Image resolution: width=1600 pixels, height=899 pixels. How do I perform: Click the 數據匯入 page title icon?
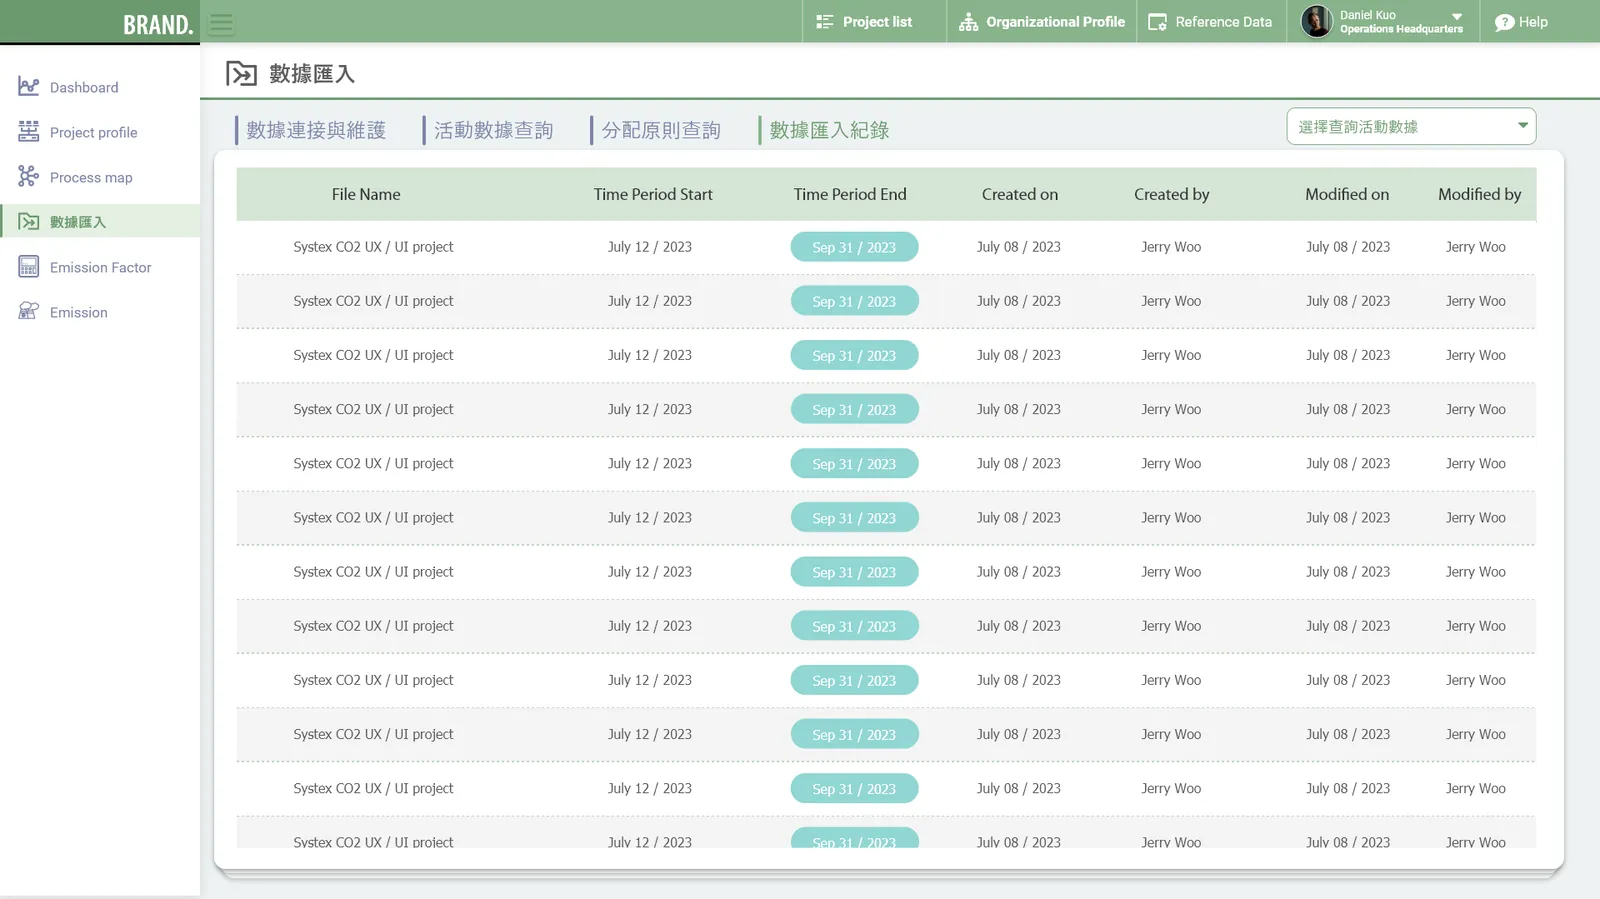(241, 73)
